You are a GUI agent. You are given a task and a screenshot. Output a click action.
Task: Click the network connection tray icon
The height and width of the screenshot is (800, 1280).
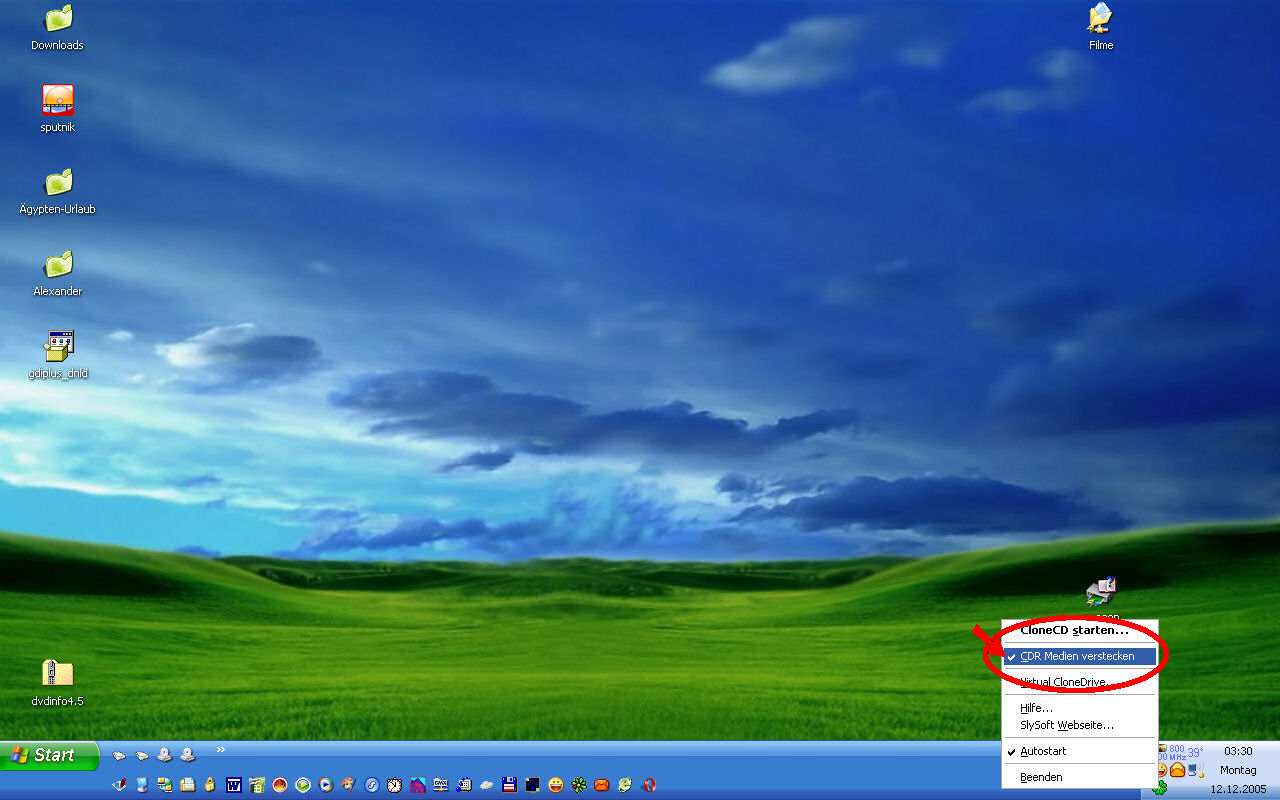pos(1195,770)
